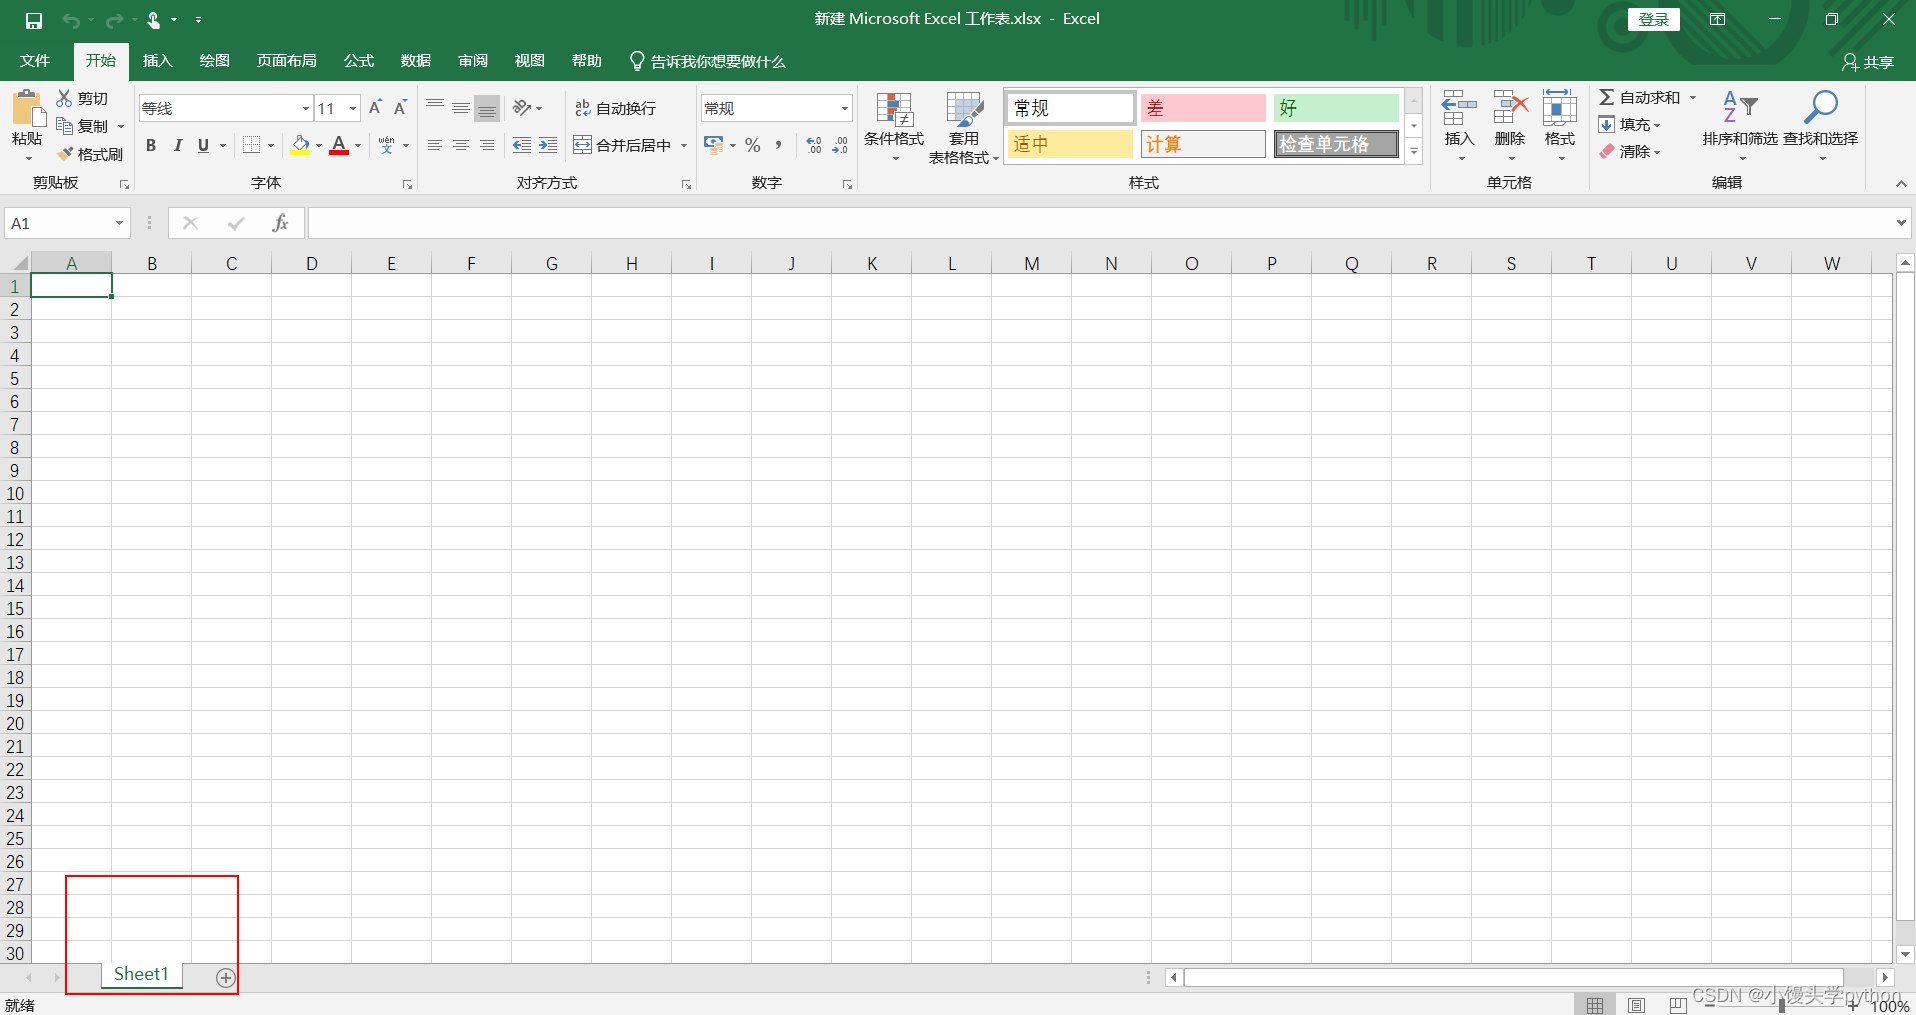1916x1015 pixels.
Task: Collapse the ribbon with the chevron
Action: (x=1901, y=184)
